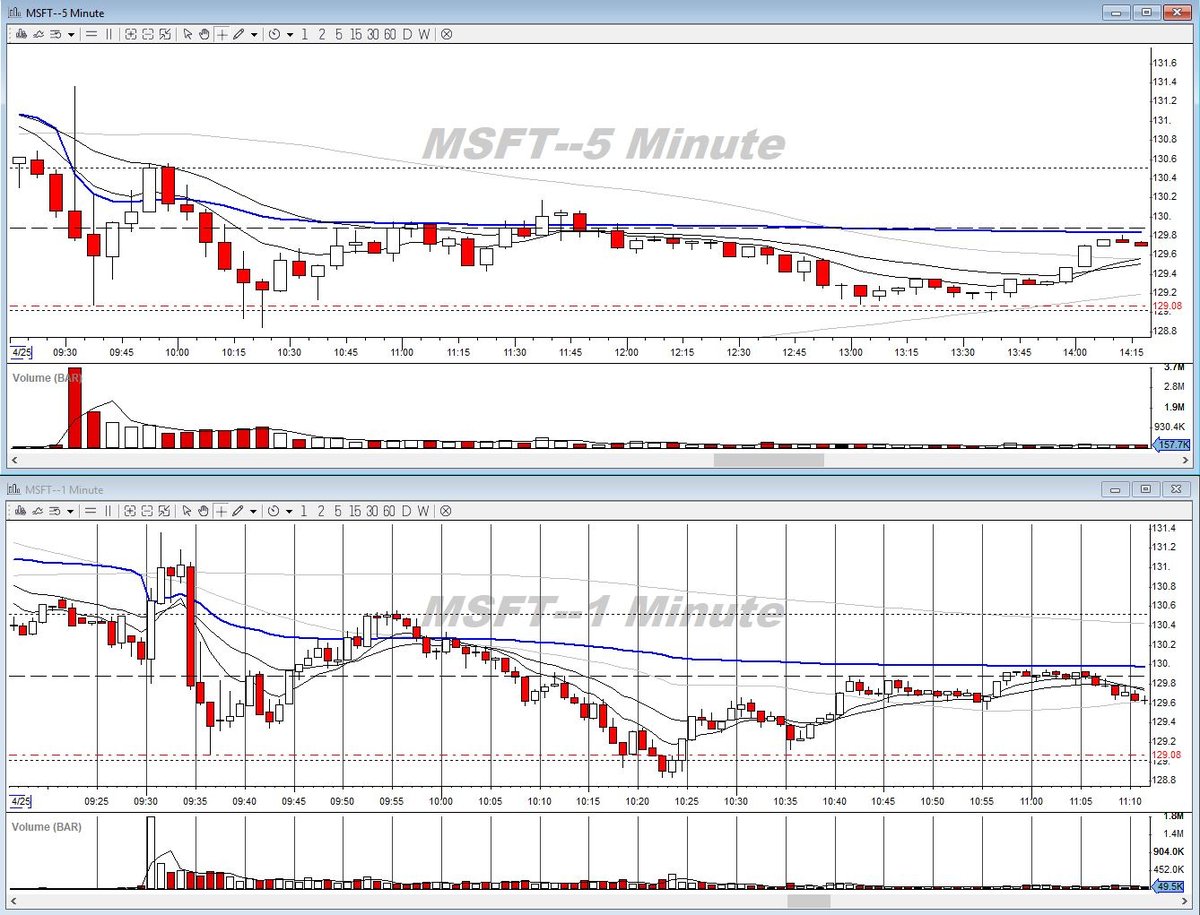The image size is (1200, 915).
Task: Expand drawing tools dropdown in 5 Minute window
Action: (x=254, y=34)
